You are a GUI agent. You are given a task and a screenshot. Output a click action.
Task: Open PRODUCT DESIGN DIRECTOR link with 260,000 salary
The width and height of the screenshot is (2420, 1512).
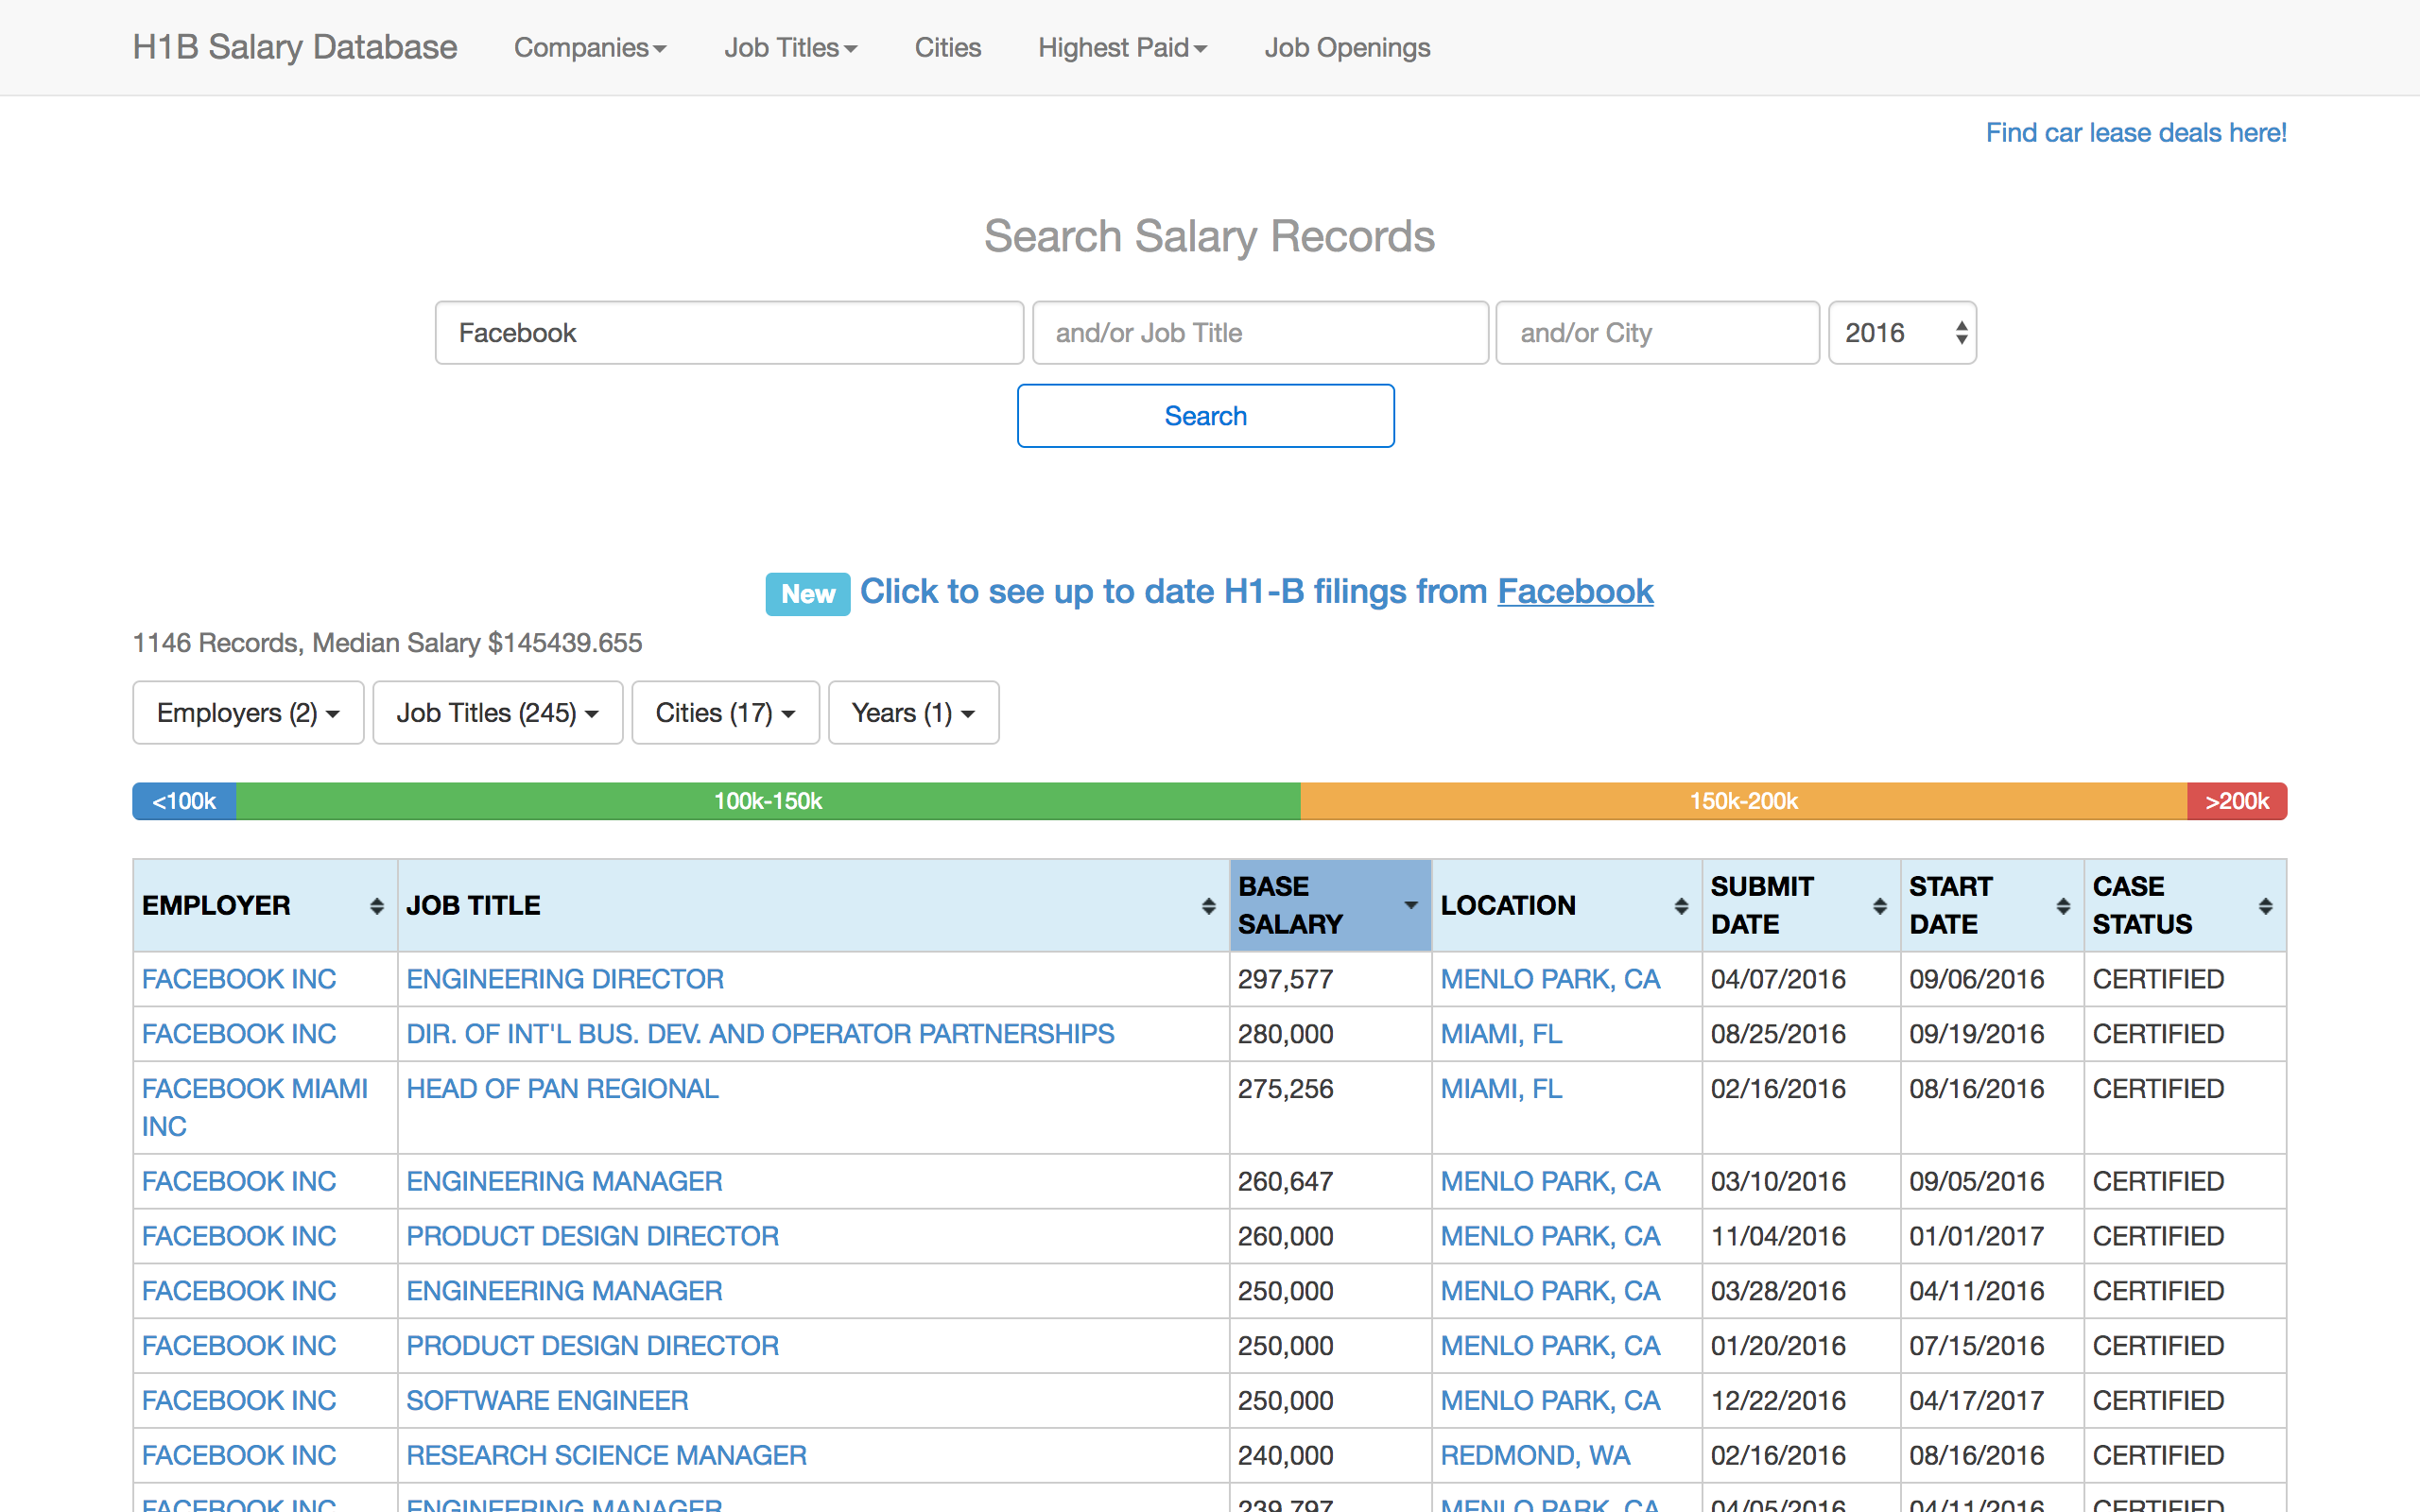[x=592, y=1237]
